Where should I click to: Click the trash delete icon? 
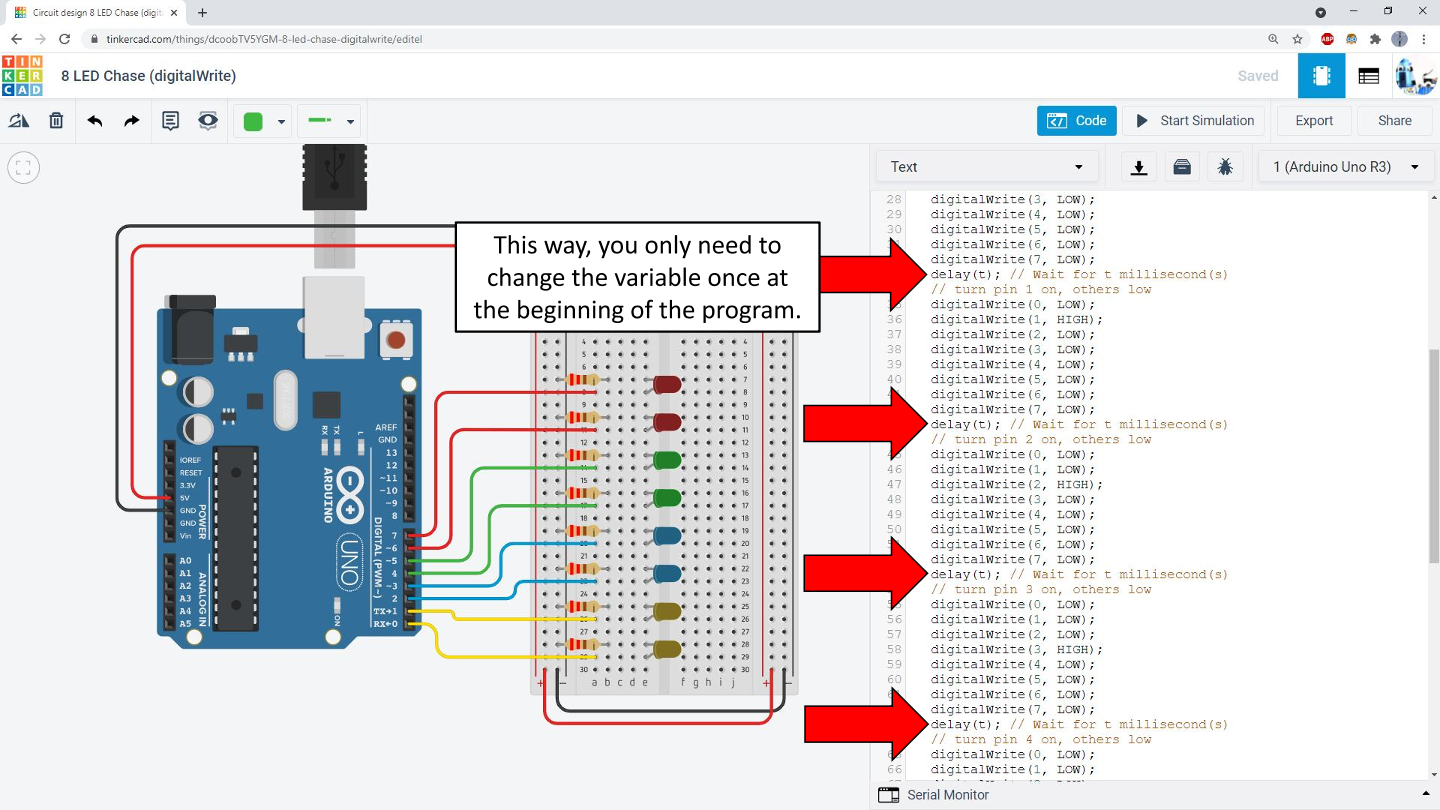56,121
